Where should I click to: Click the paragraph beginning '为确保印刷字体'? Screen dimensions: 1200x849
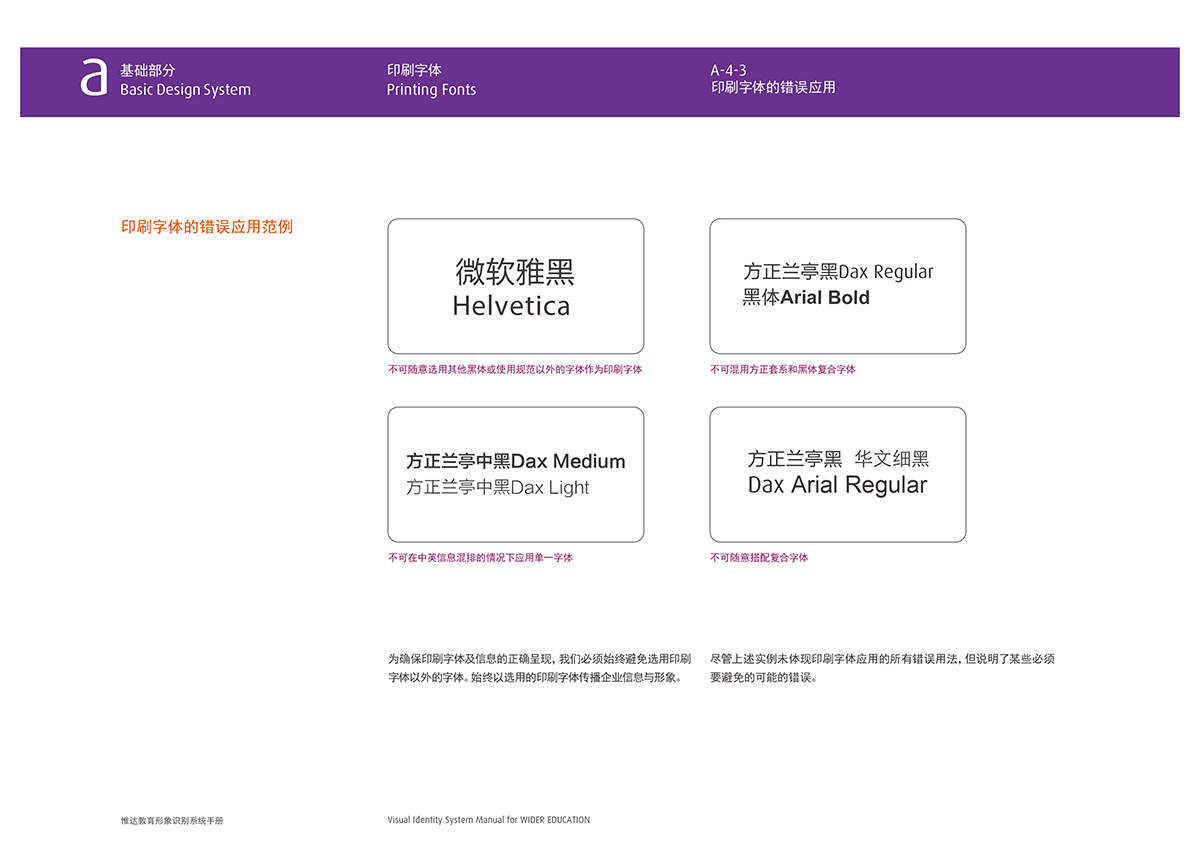tap(539, 668)
